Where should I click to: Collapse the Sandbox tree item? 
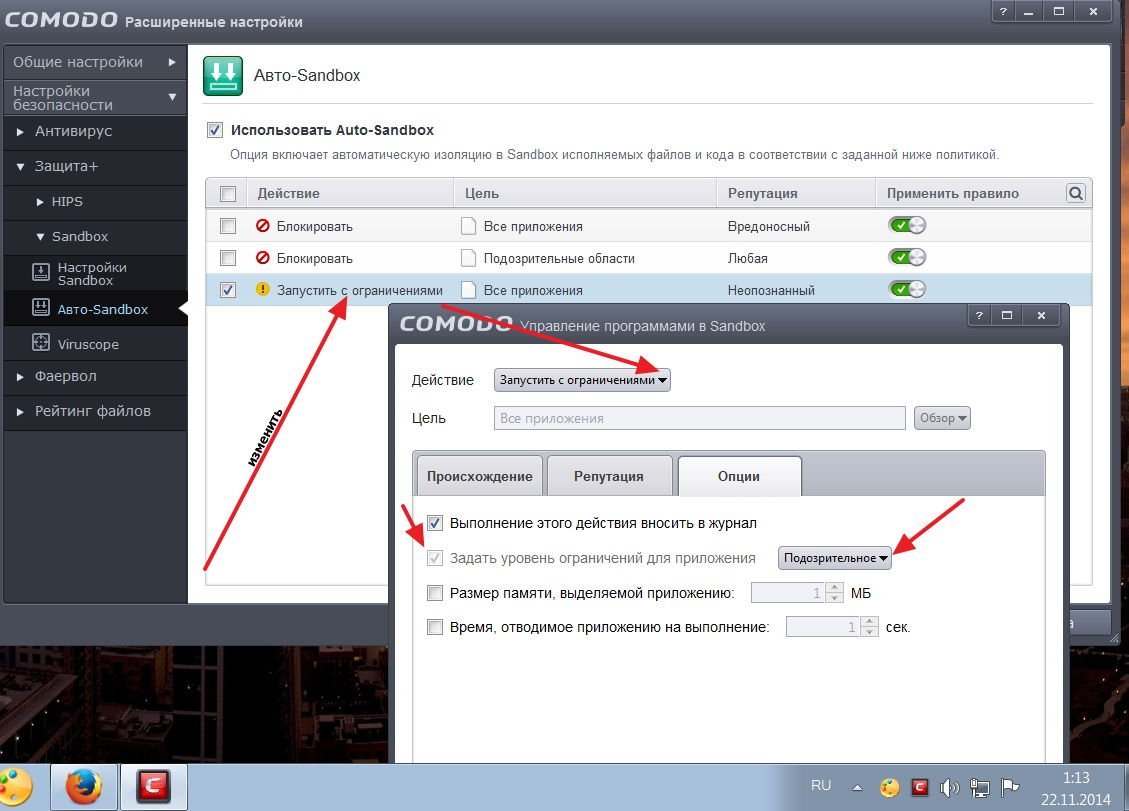40,236
